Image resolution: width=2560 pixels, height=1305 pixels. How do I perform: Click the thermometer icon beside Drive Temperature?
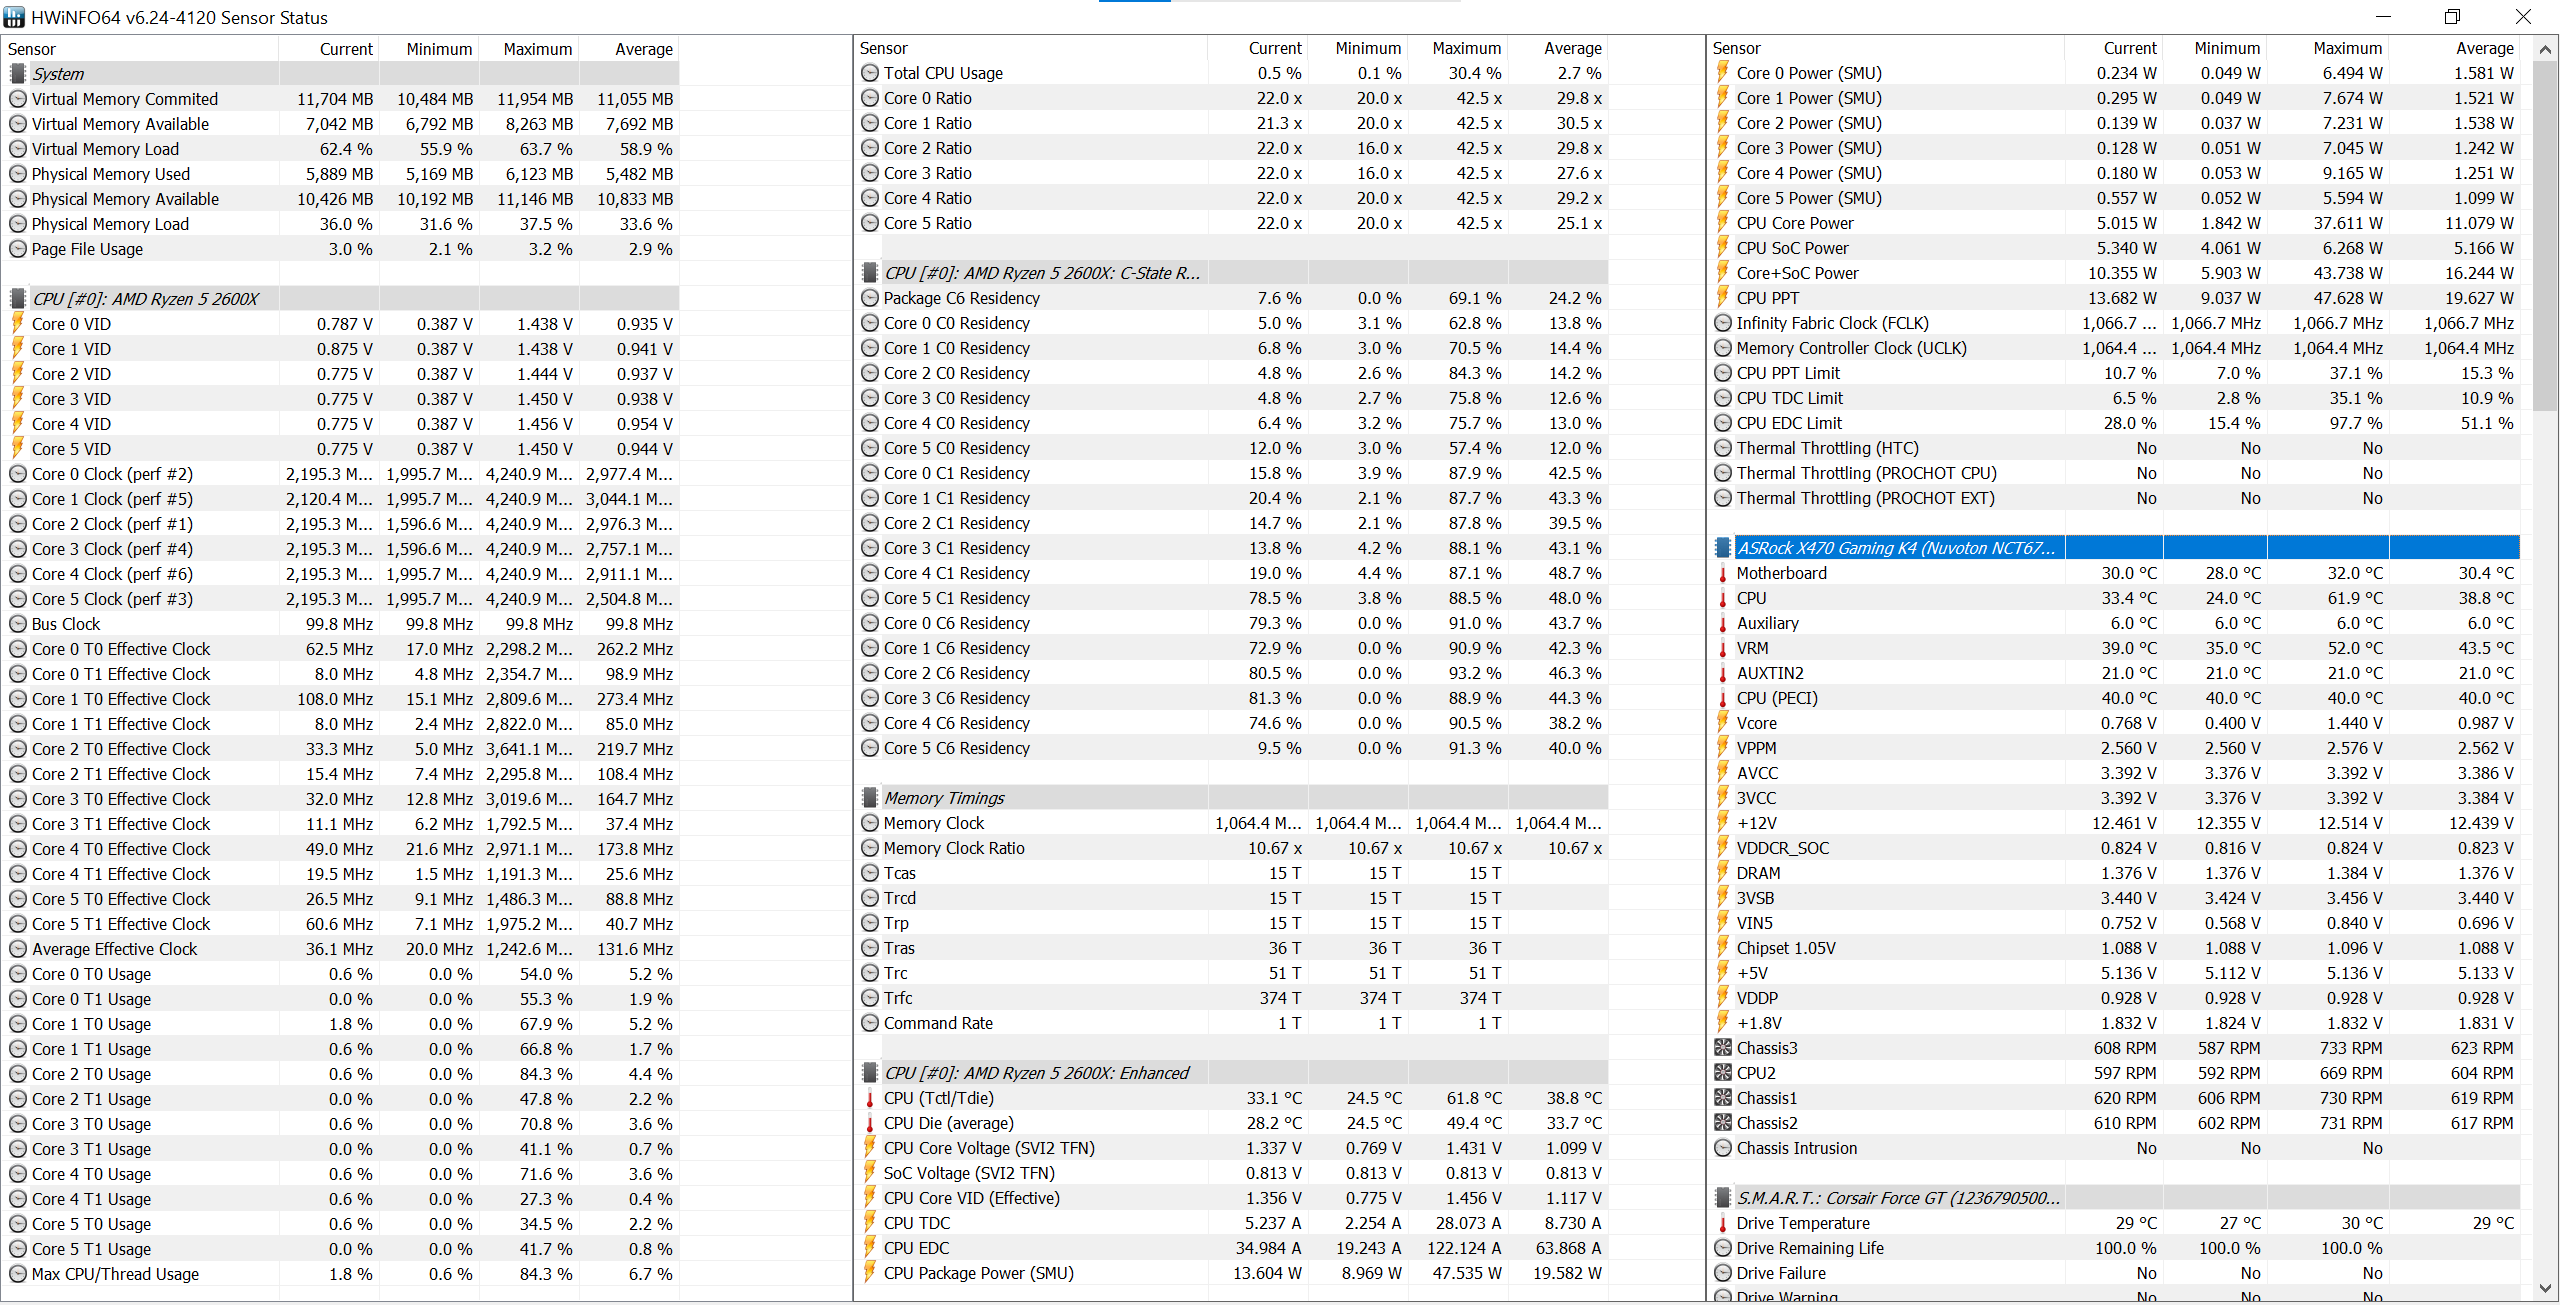click(x=1722, y=1223)
